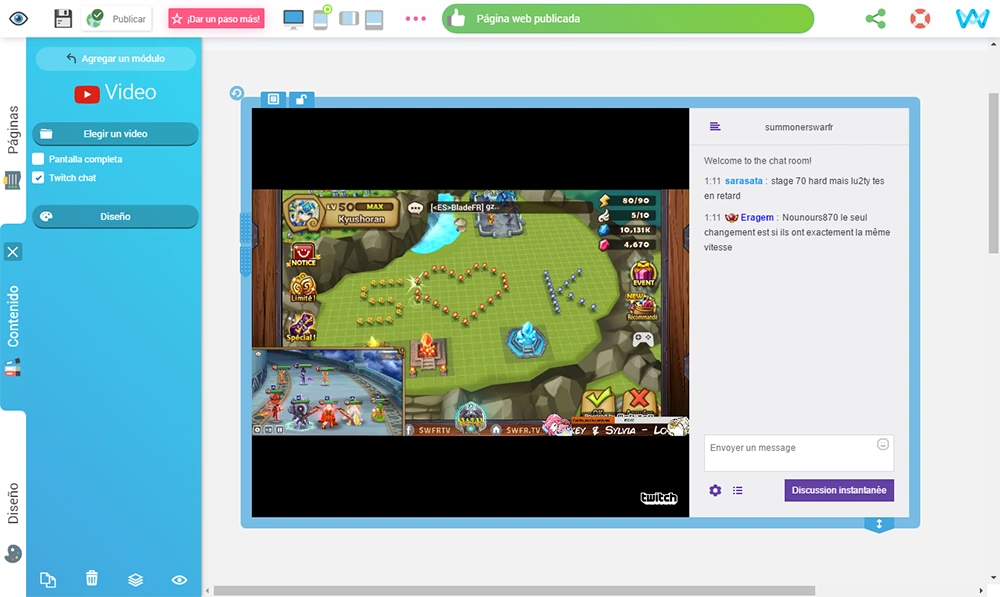Click the vertical scrollbar thumb of the page
This screenshot has width=1000, height=597.
[993, 173]
